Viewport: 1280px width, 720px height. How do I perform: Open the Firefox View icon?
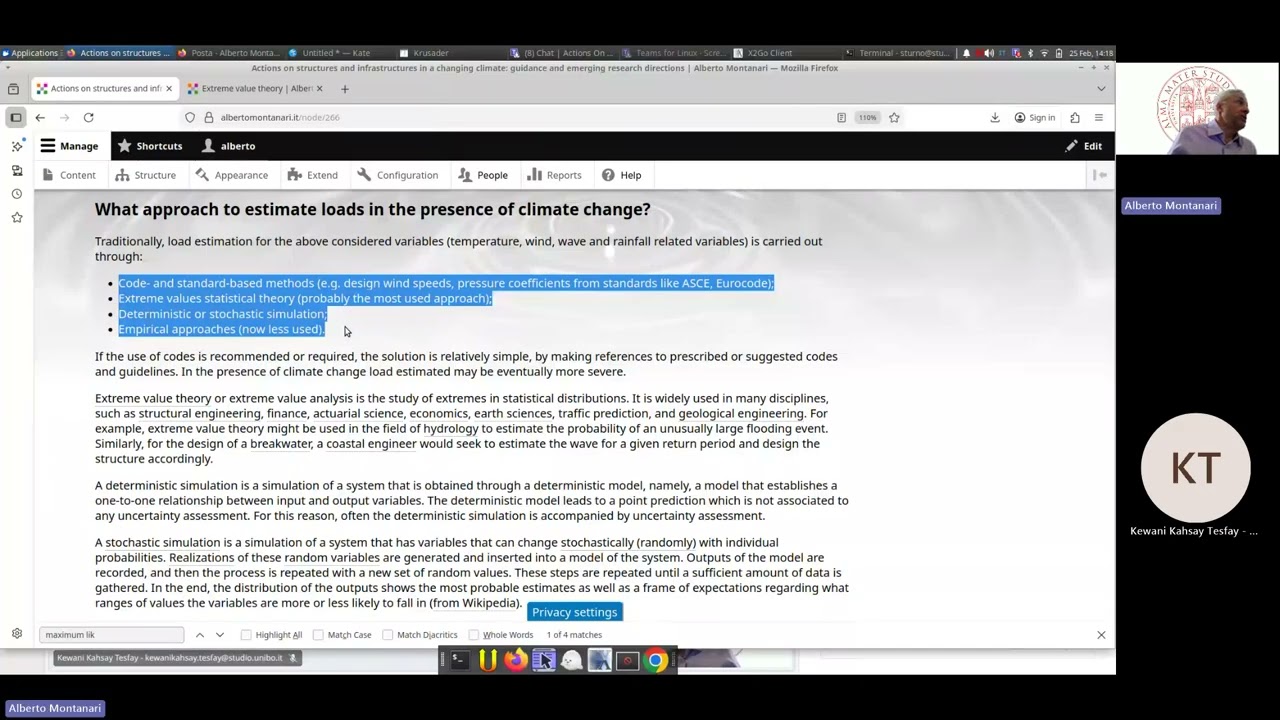point(13,88)
